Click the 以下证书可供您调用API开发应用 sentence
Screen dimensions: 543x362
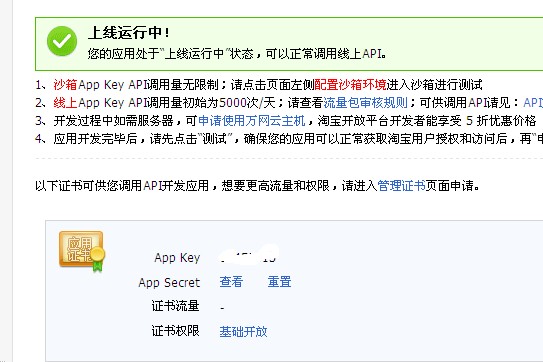(x=122, y=186)
